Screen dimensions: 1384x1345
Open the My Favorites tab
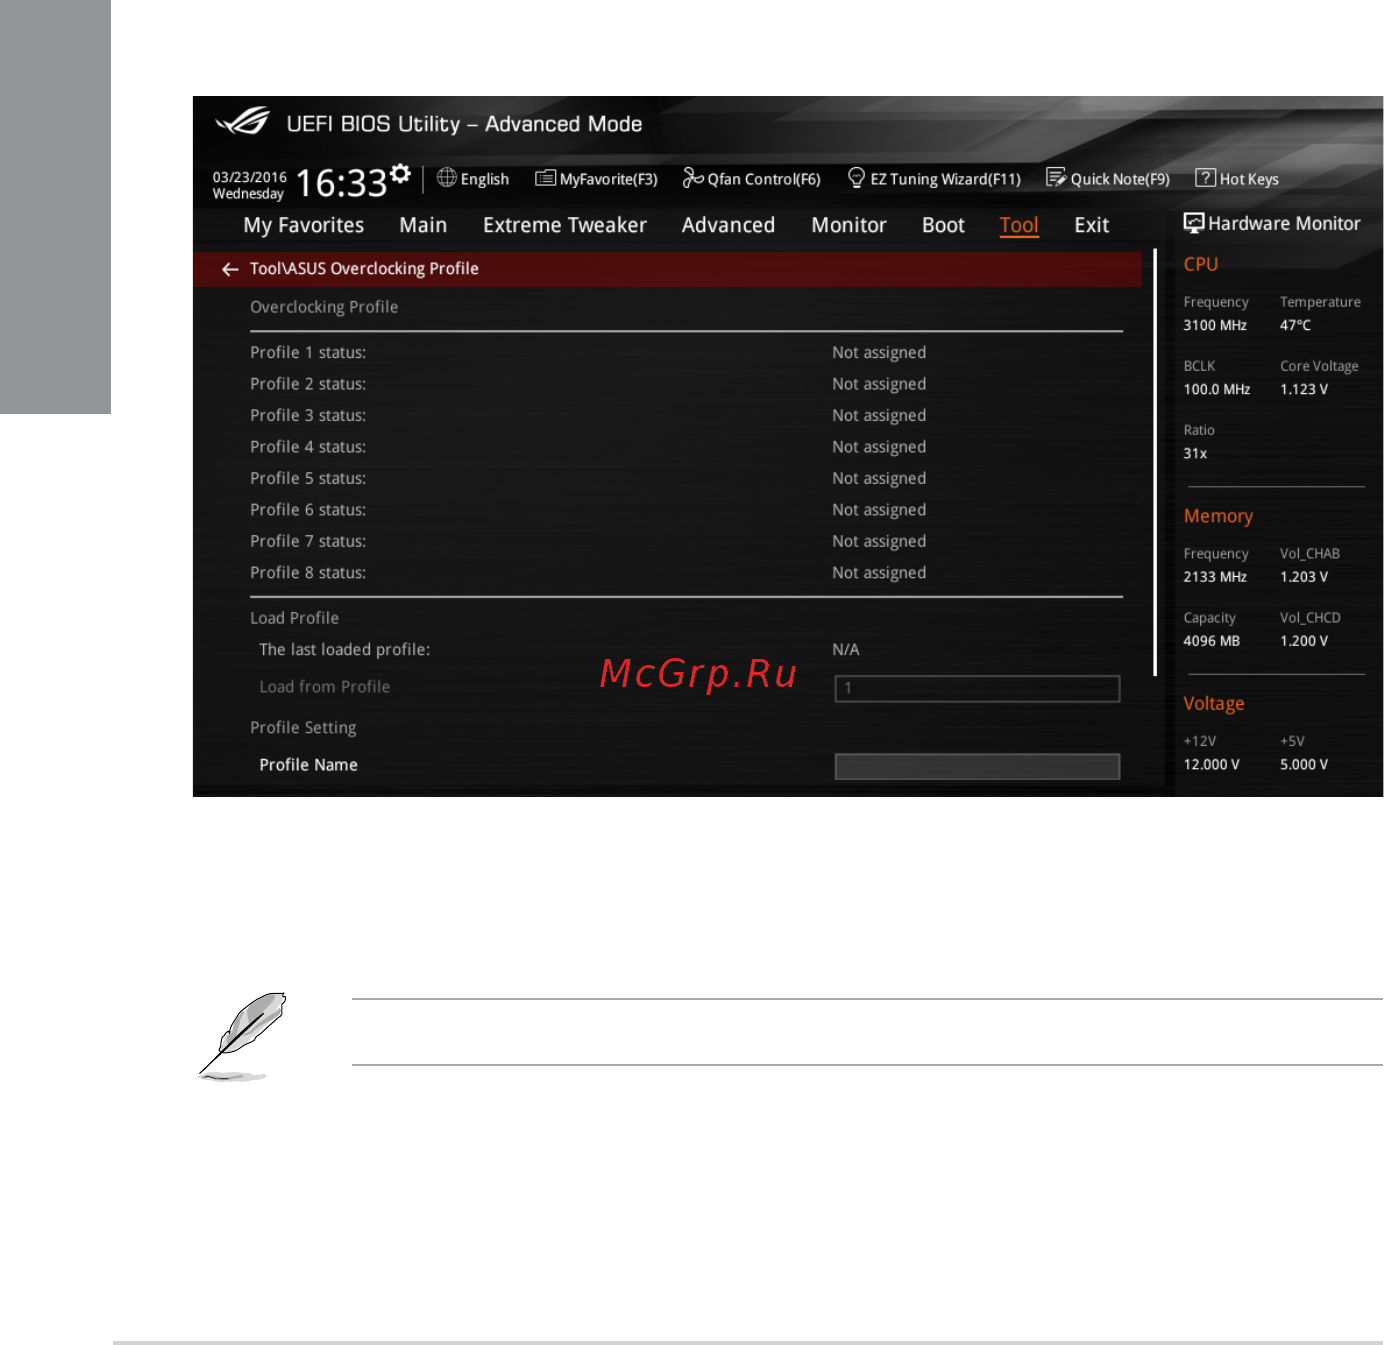pos(304,226)
